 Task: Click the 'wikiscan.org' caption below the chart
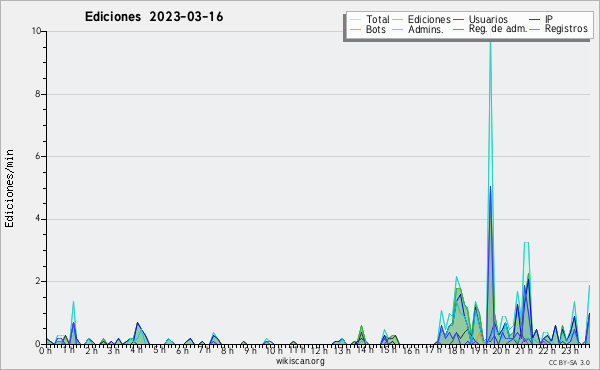point(300,361)
